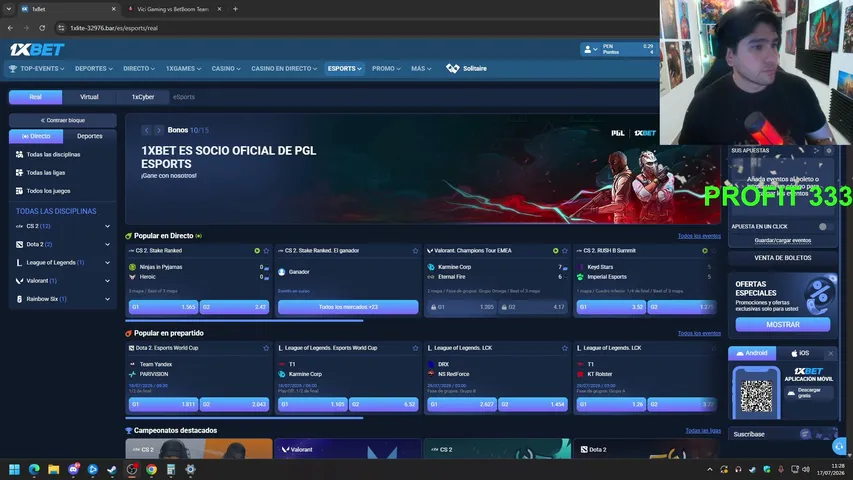The image size is (853, 480).
Task: Open the DEPORTES dropdown menu
Action: [x=94, y=69]
